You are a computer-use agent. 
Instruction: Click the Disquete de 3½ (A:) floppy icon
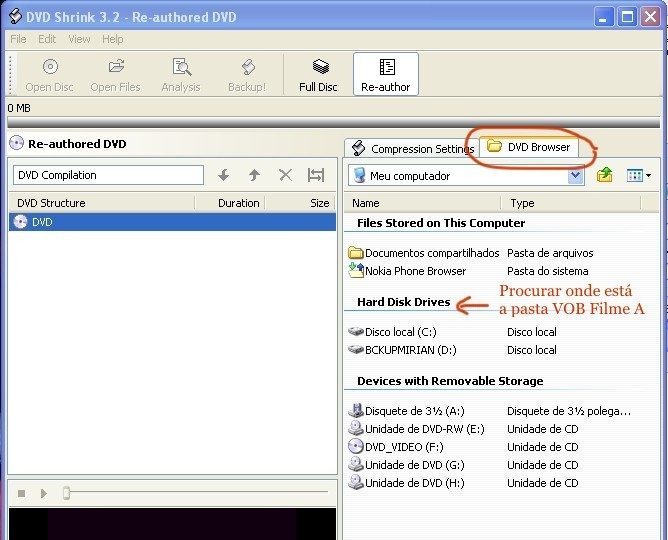click(x=356, y=411)
